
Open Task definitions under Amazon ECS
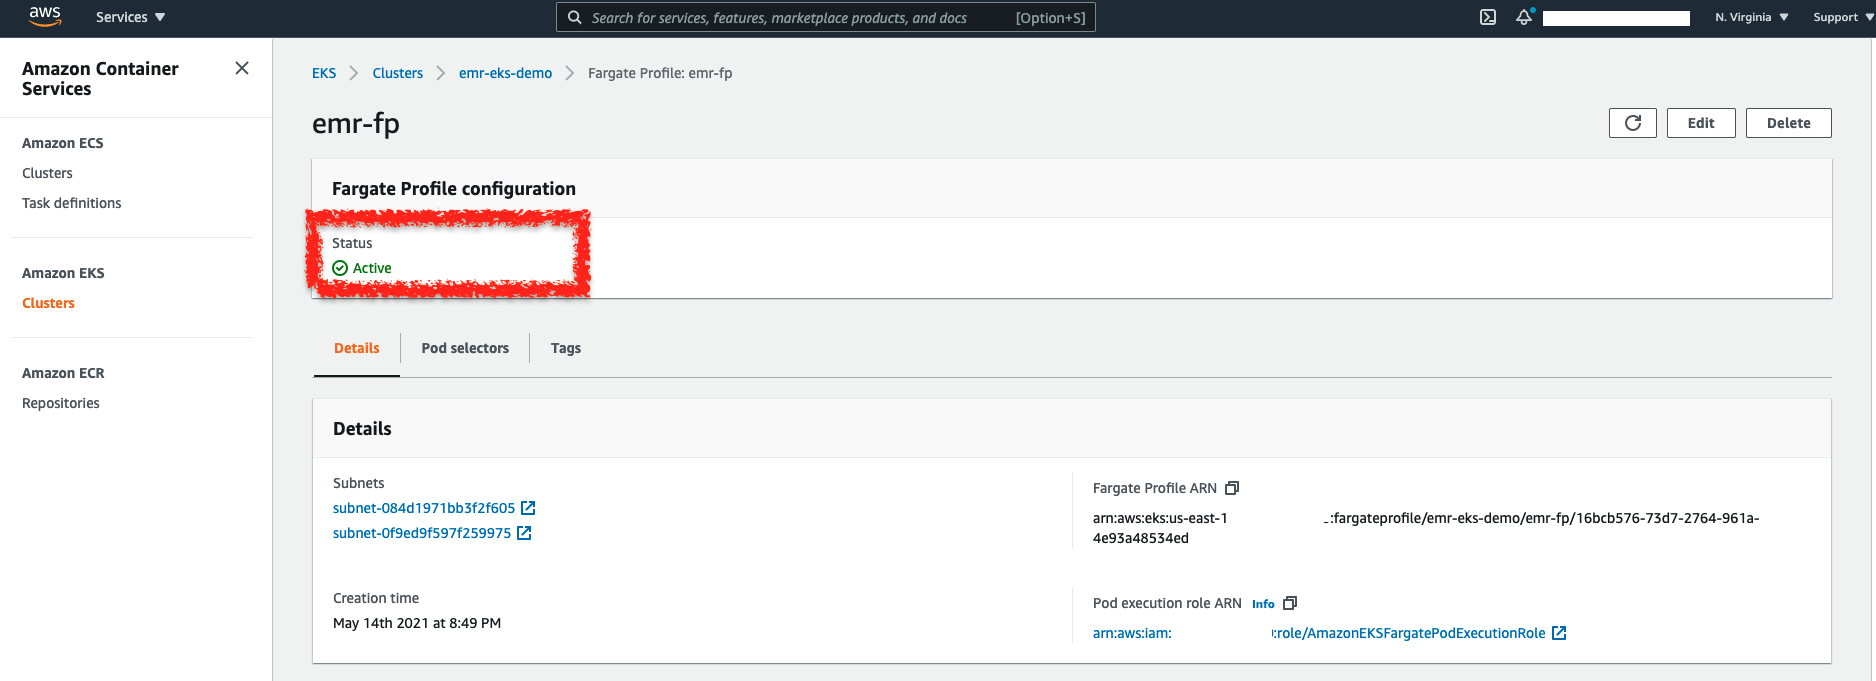72,203
